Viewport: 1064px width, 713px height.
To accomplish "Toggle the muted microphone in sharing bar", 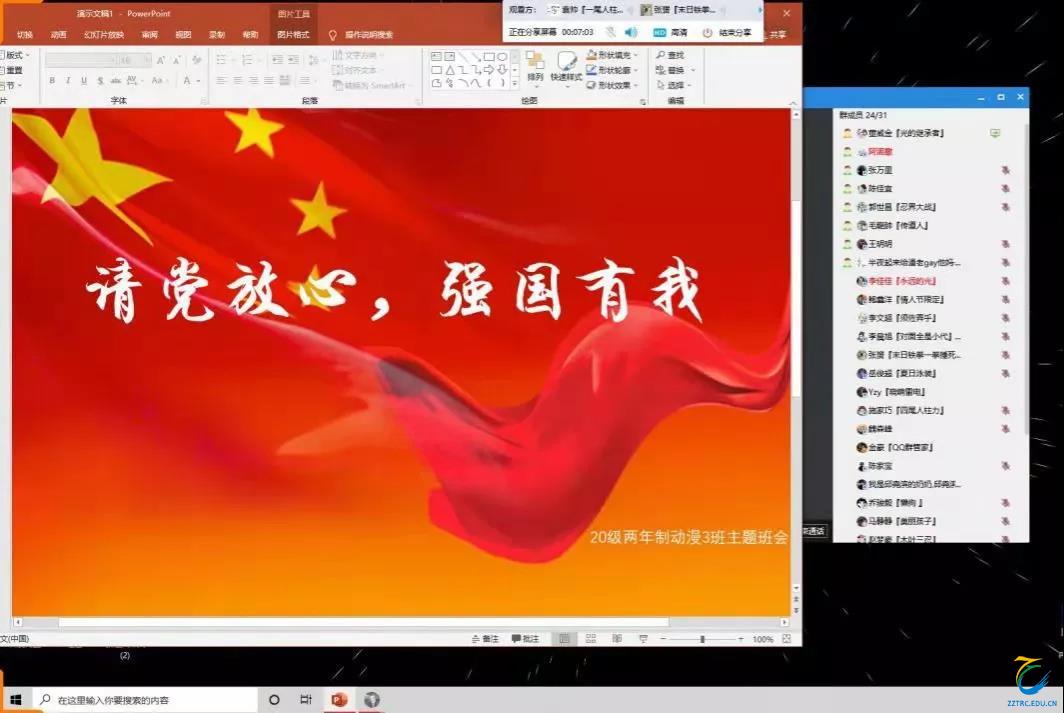I will [610, 32].
